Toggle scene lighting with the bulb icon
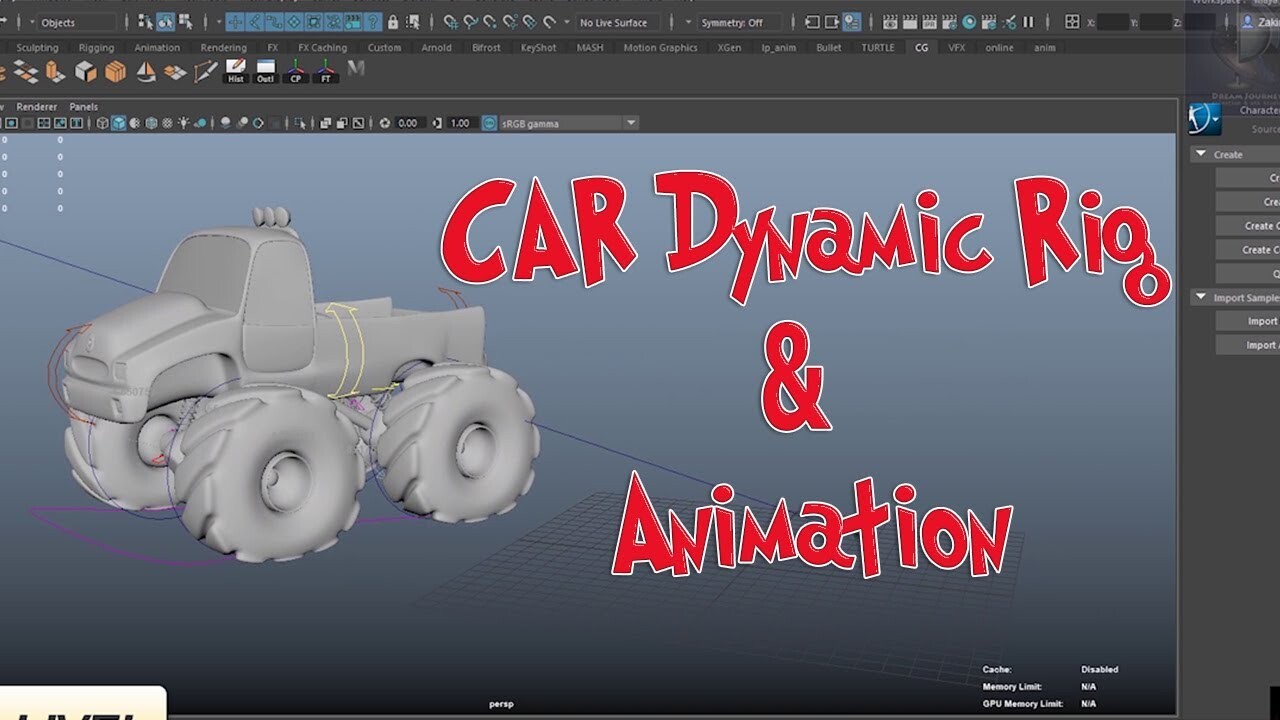 (183, 122)
